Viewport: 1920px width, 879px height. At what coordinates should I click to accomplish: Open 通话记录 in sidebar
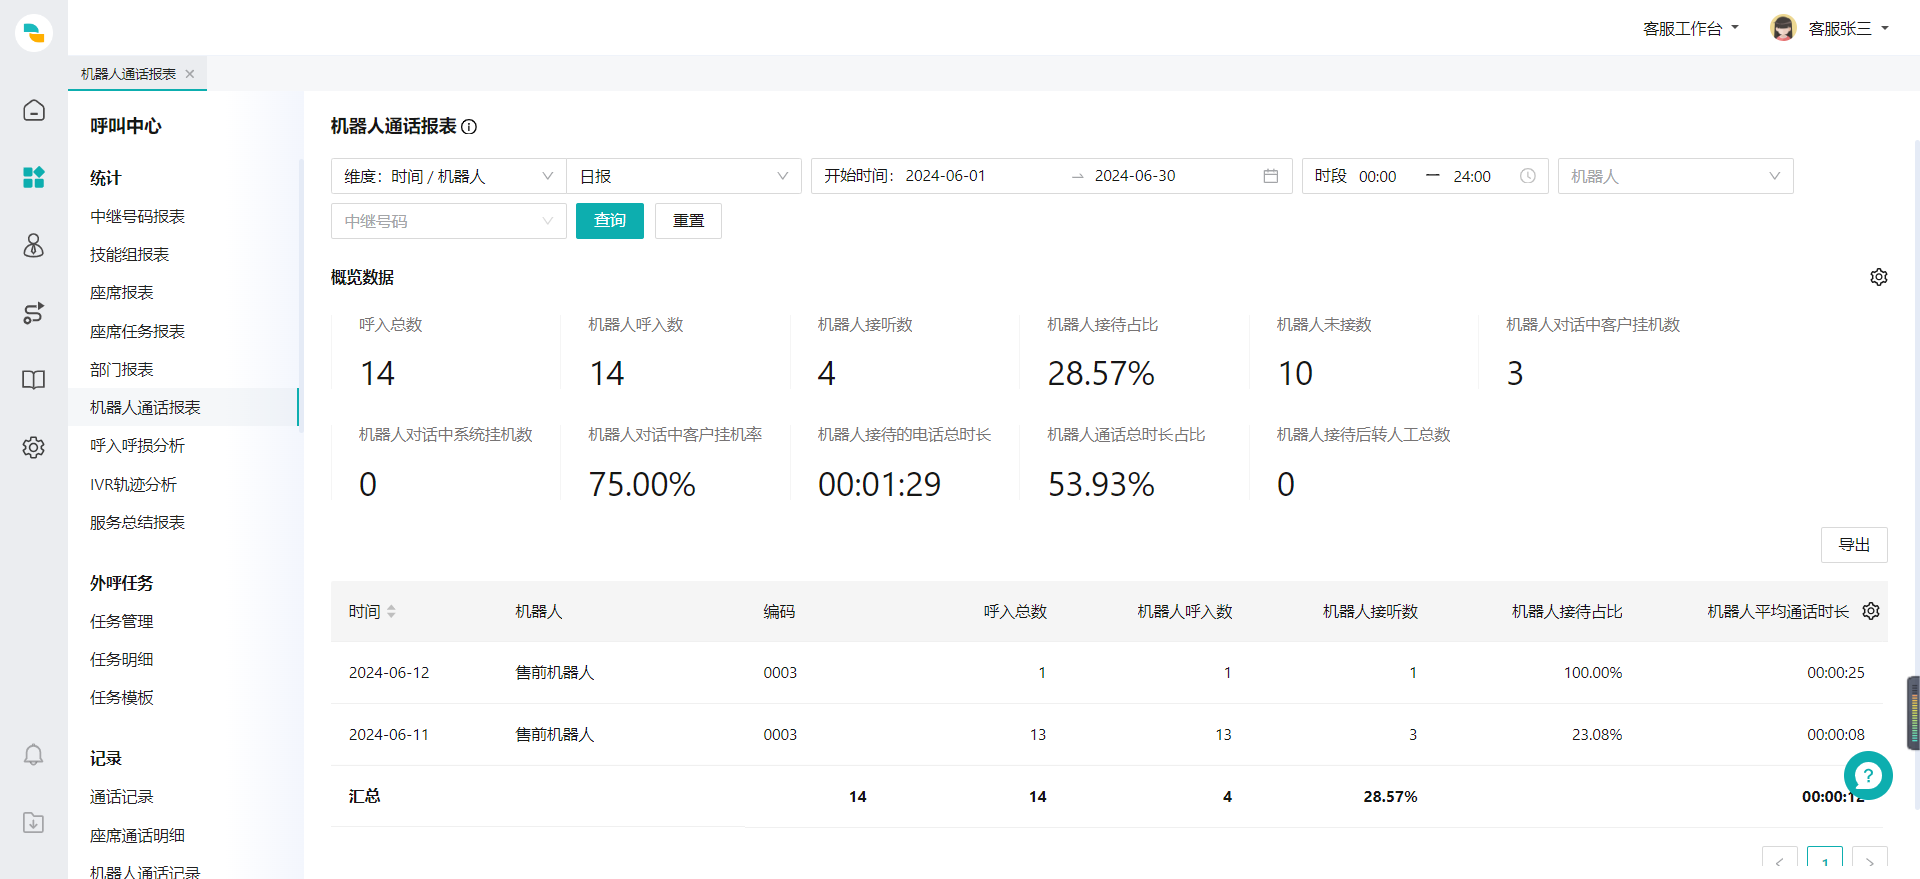[x=122, y=797]
